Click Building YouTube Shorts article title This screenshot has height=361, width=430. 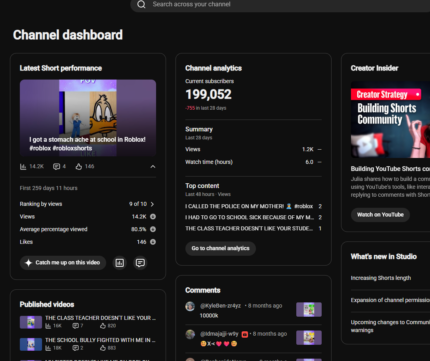[x=390, y=169]
